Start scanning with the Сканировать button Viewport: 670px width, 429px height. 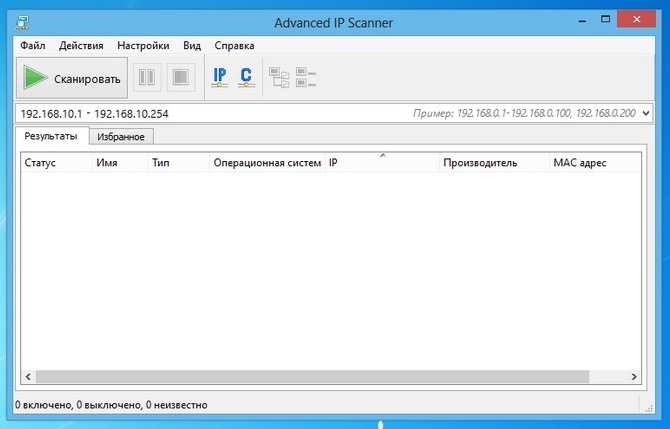coord(72,78)
